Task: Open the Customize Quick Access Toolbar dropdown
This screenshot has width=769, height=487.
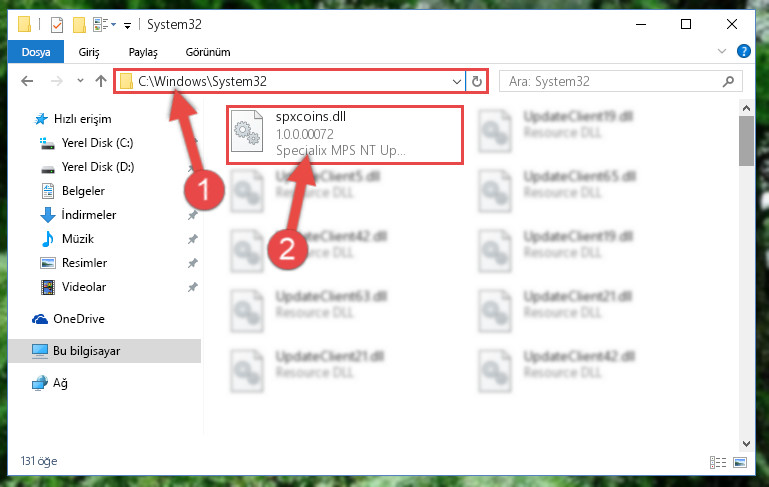Action: (128, 26)
